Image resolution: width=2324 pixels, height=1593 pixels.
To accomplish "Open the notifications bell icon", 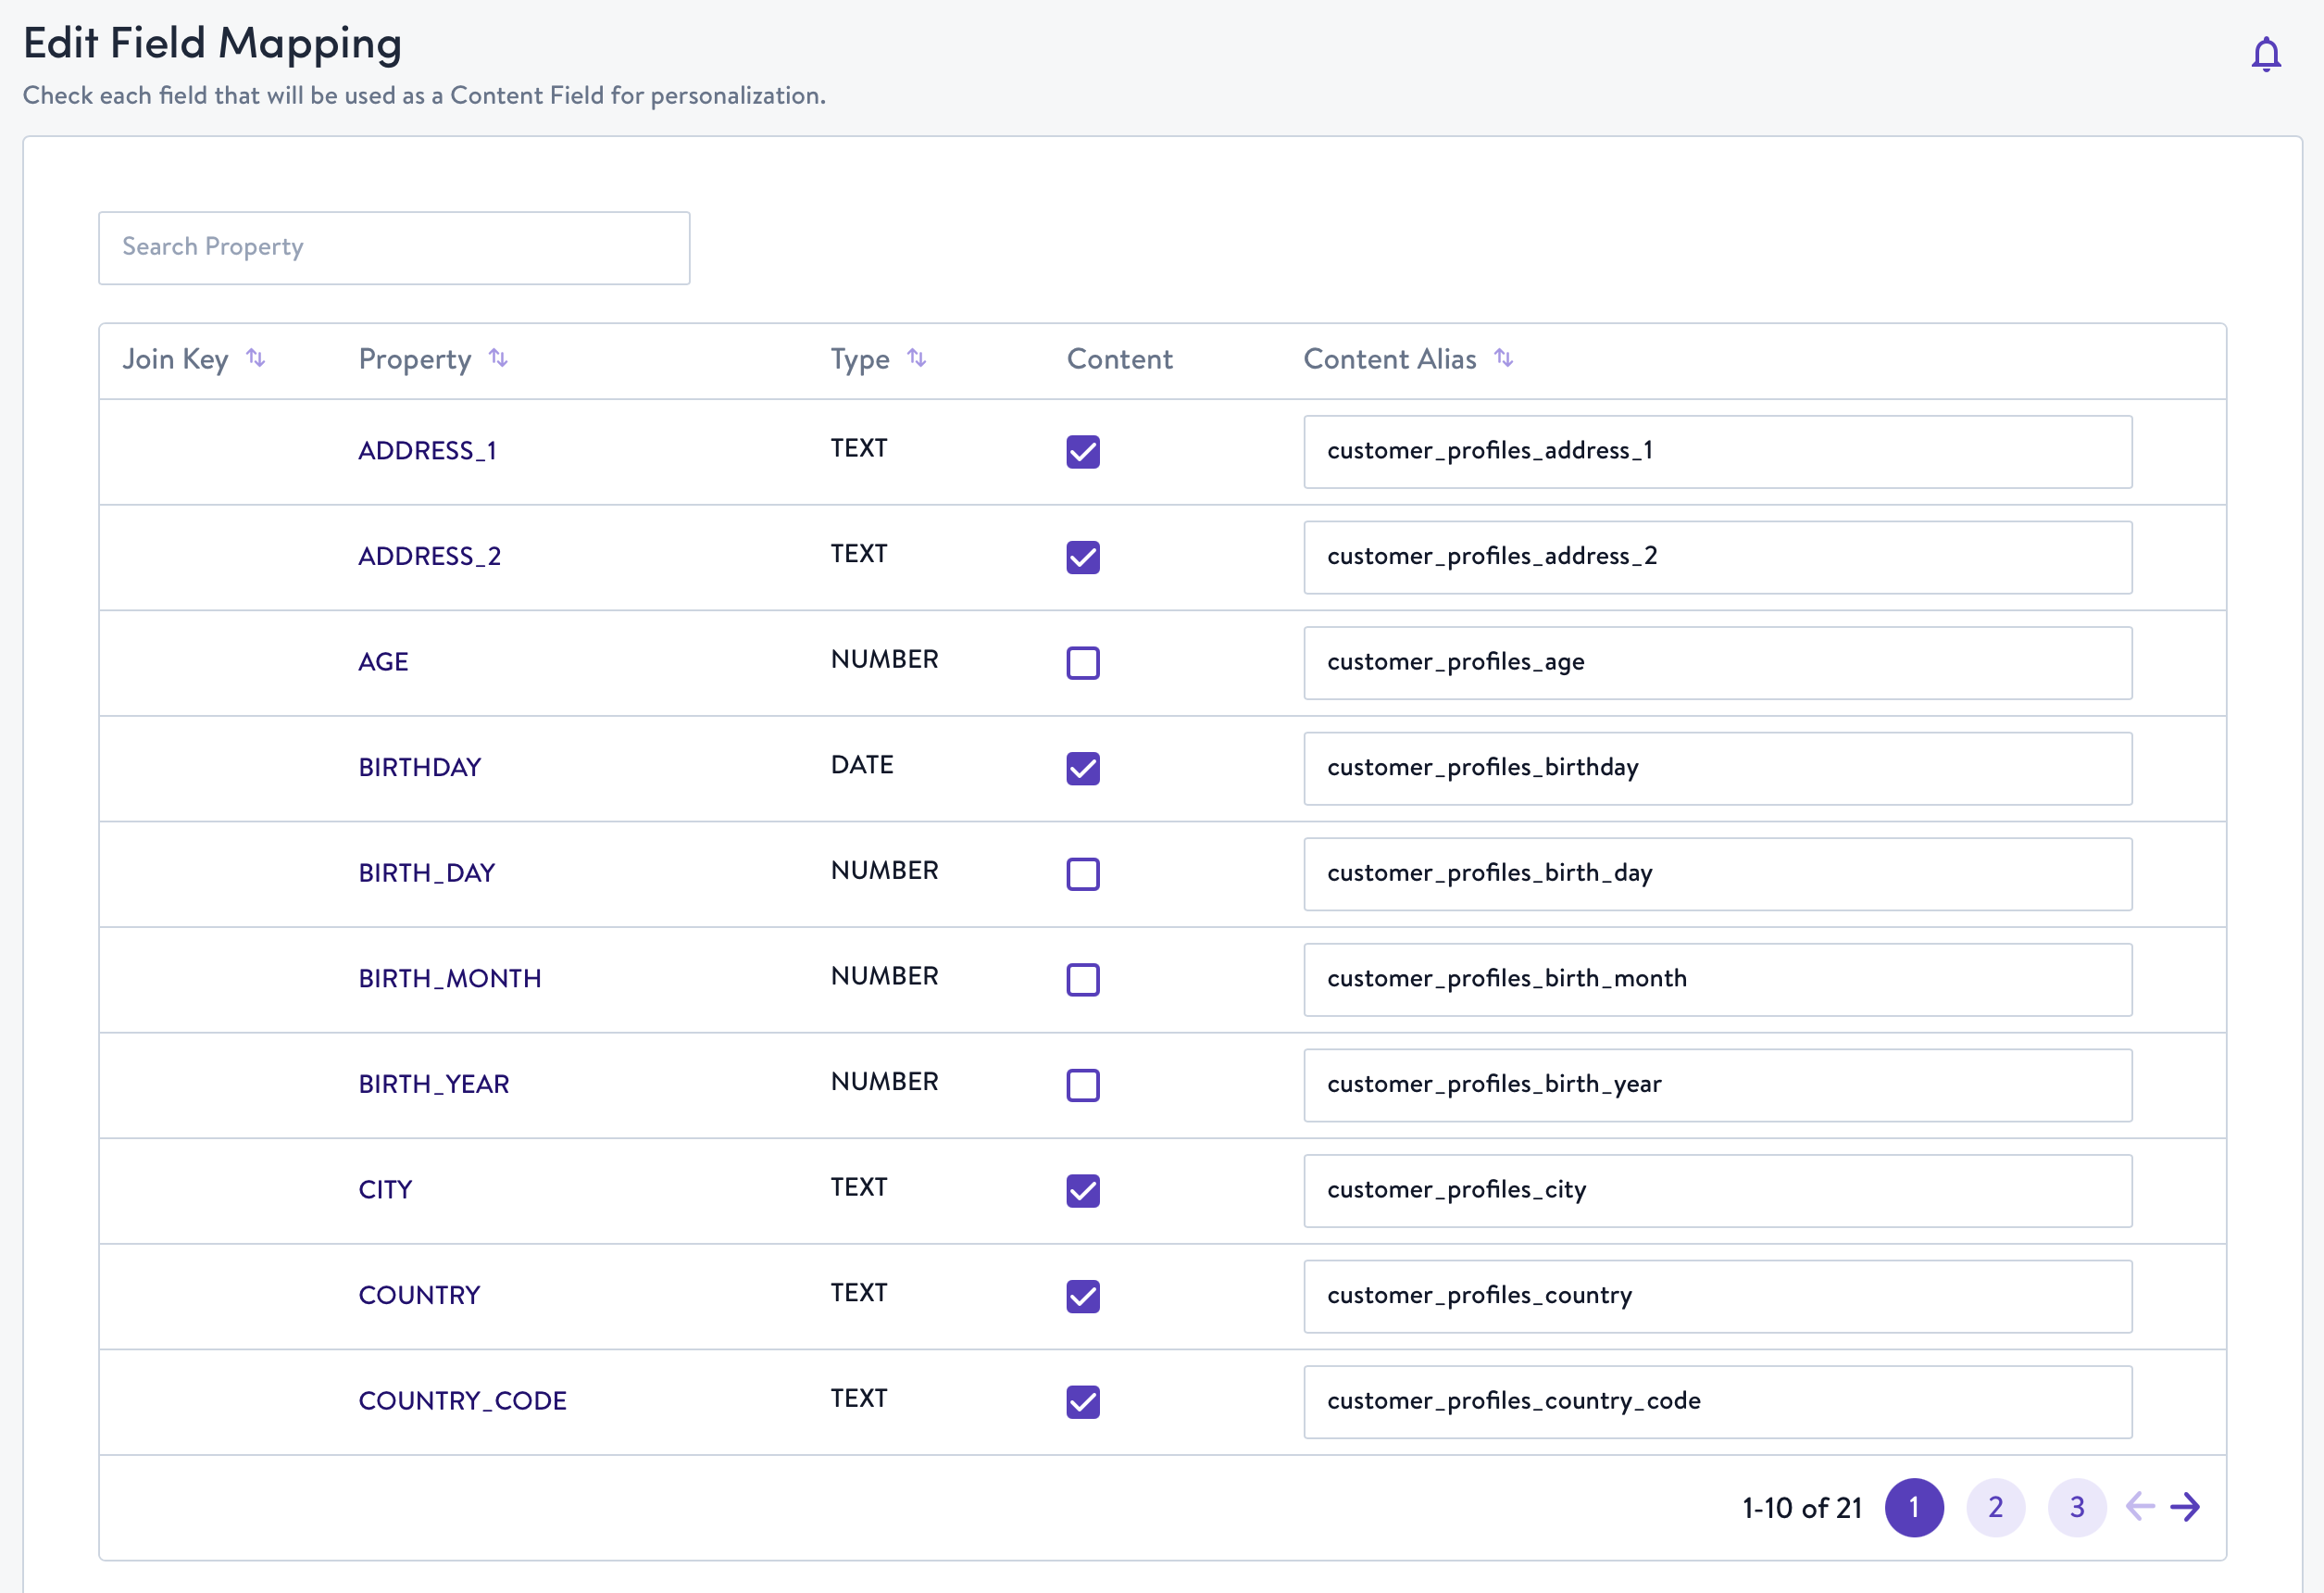I will (x=2265, y=54).
